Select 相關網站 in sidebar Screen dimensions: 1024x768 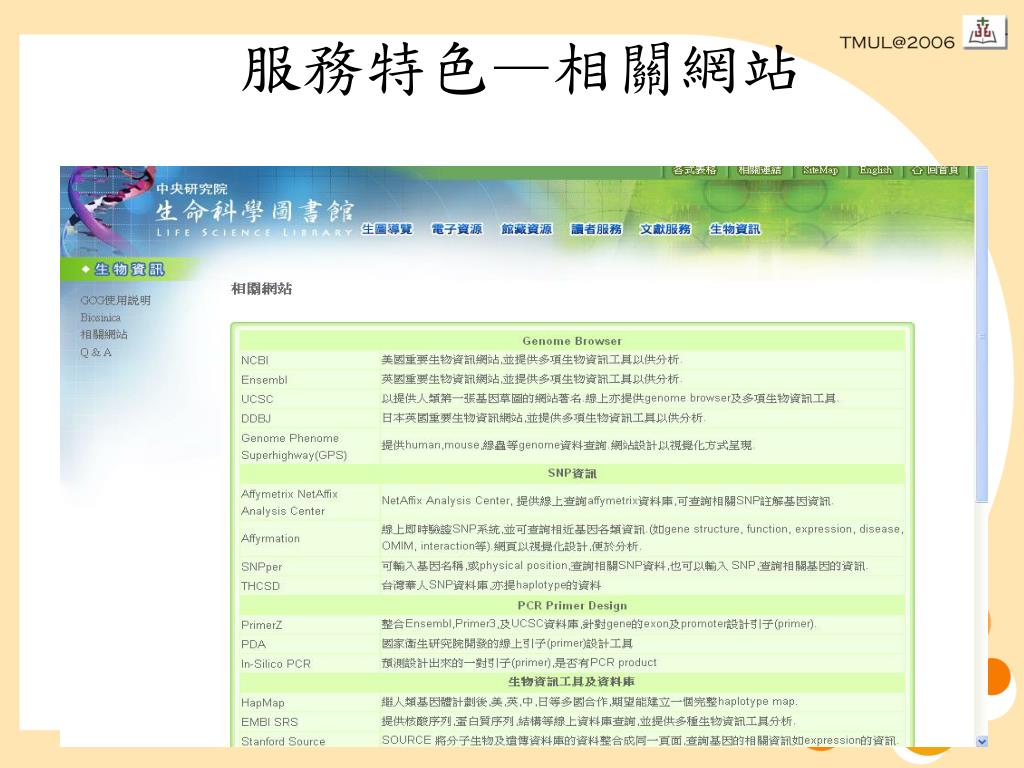click(104, 334)
